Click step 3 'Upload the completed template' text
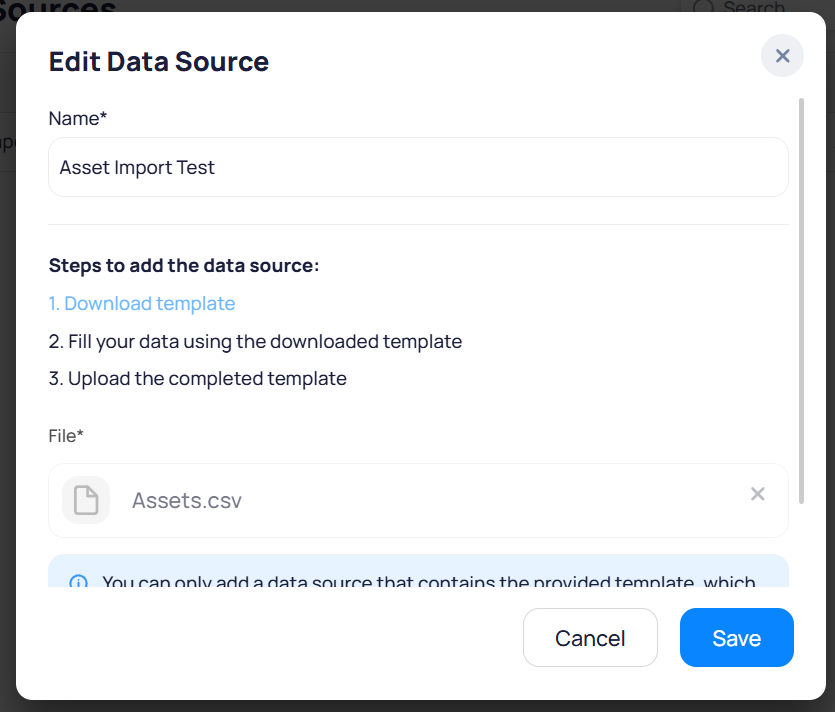 point(198,379)
